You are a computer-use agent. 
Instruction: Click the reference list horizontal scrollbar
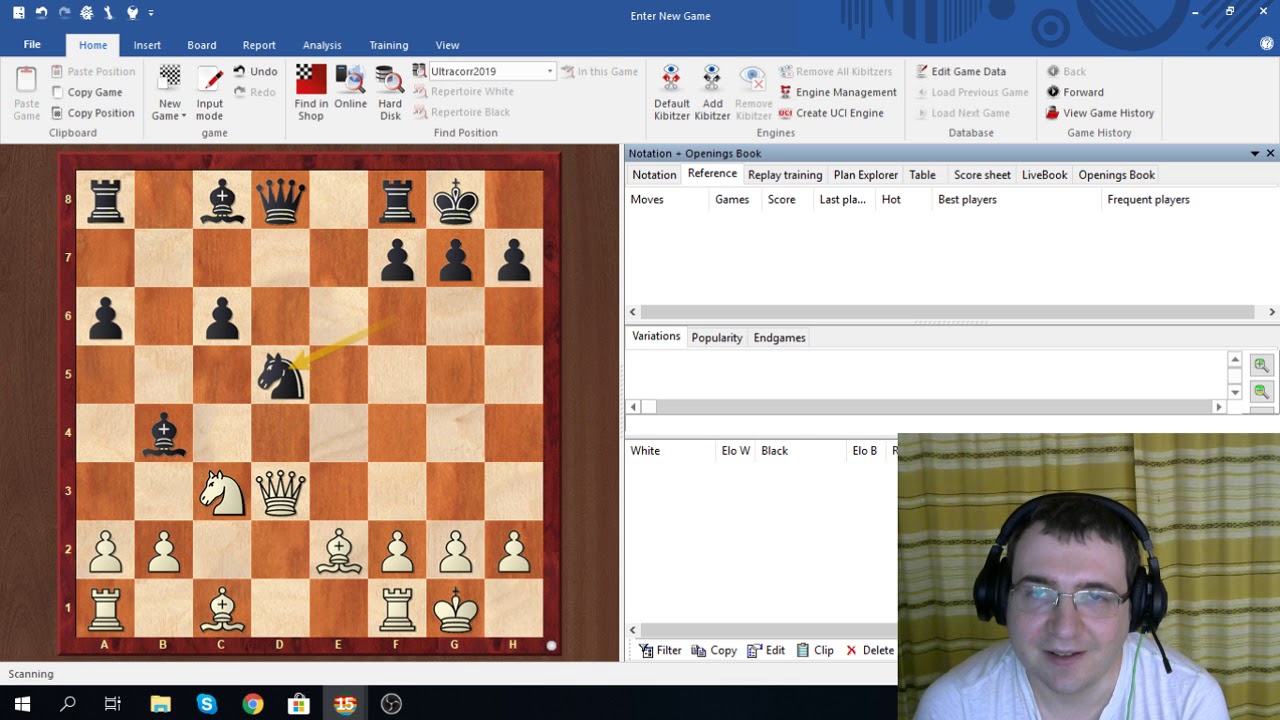pyautogui.click(x=946, y=312)
